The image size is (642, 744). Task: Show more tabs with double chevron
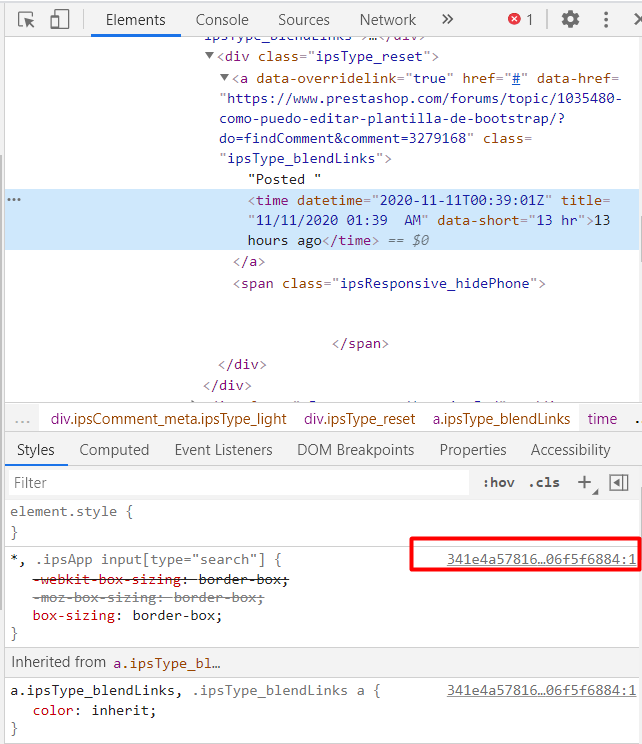pos(447,19)
